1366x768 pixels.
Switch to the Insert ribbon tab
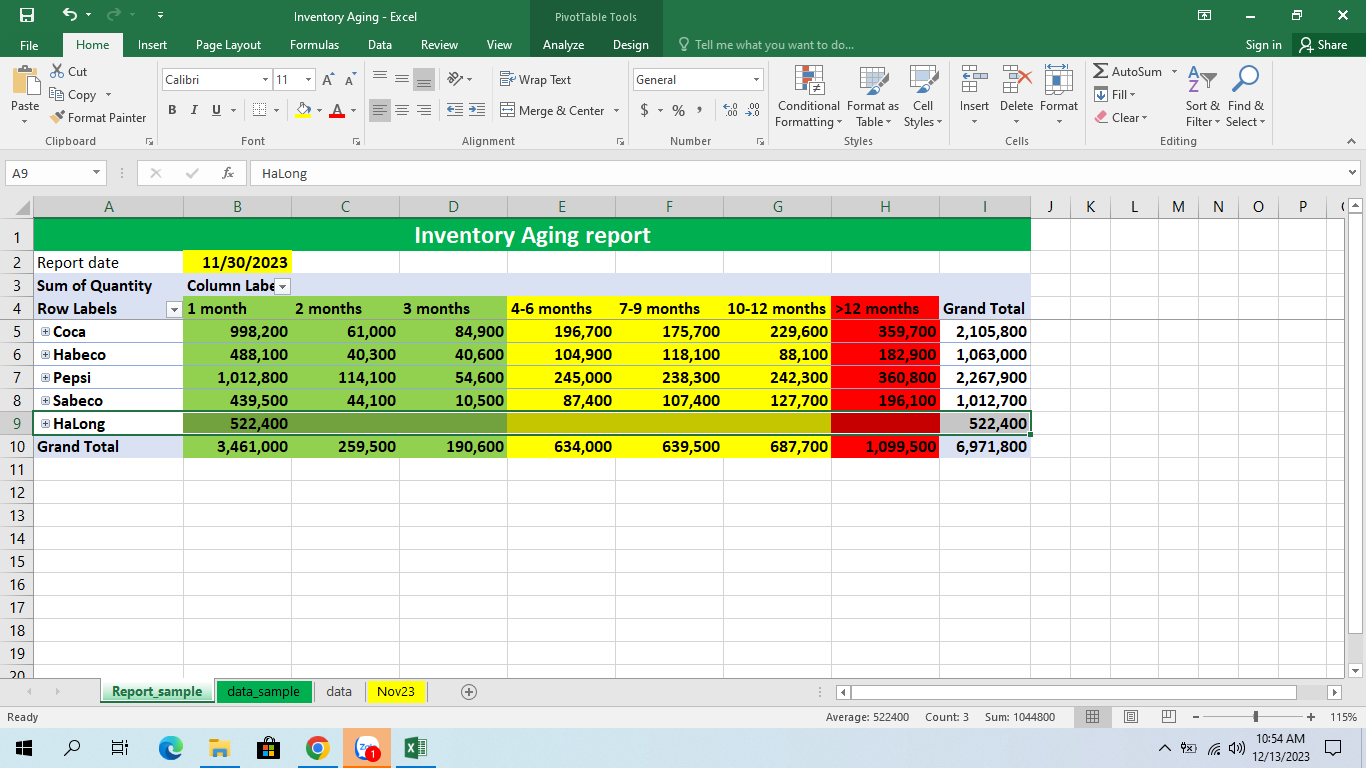153,45
